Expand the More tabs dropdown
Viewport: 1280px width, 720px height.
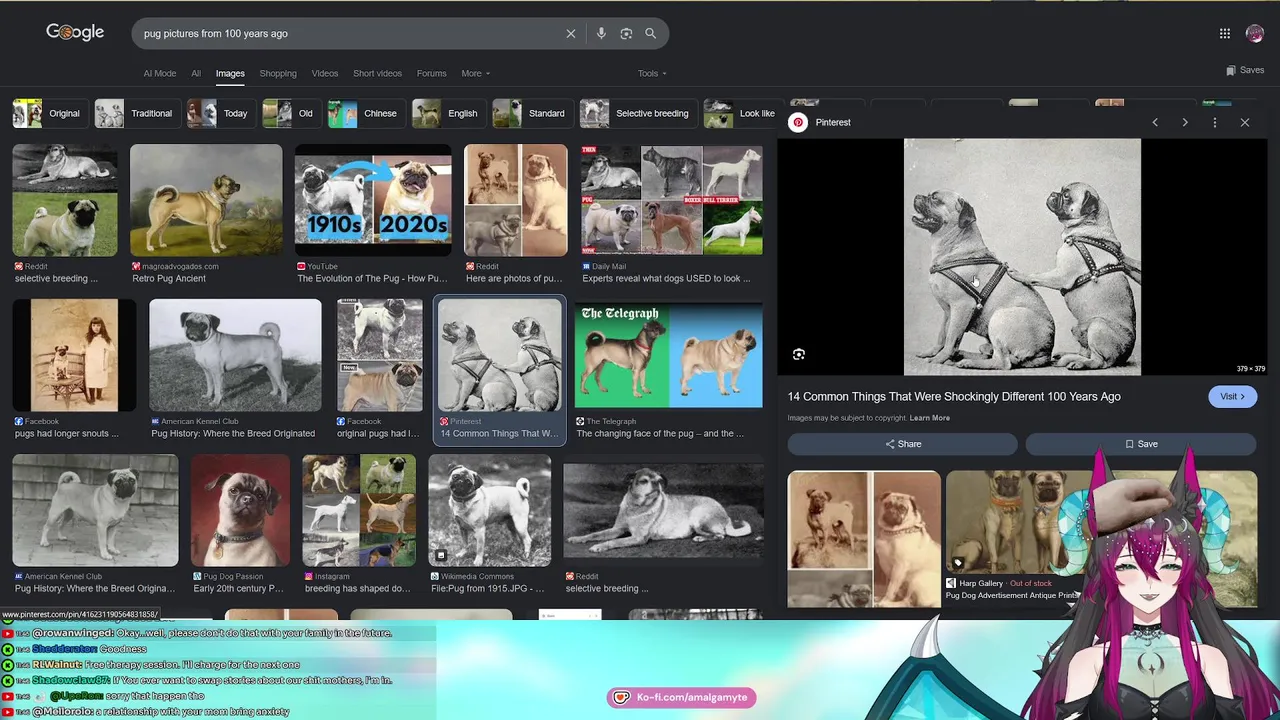point(475,73)
